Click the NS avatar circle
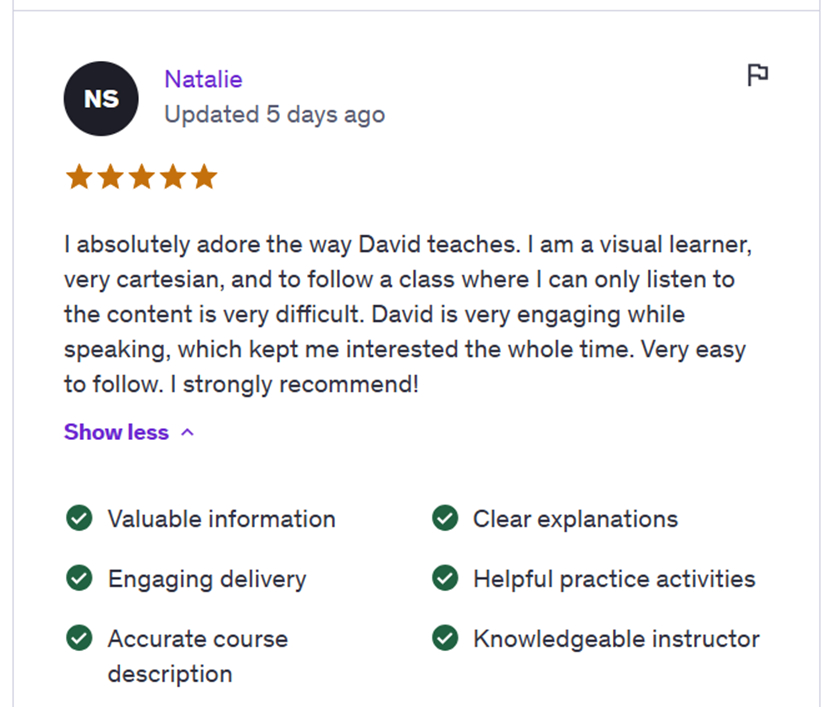The height and width of the screenshot is (707, 828). click(101, 98)
